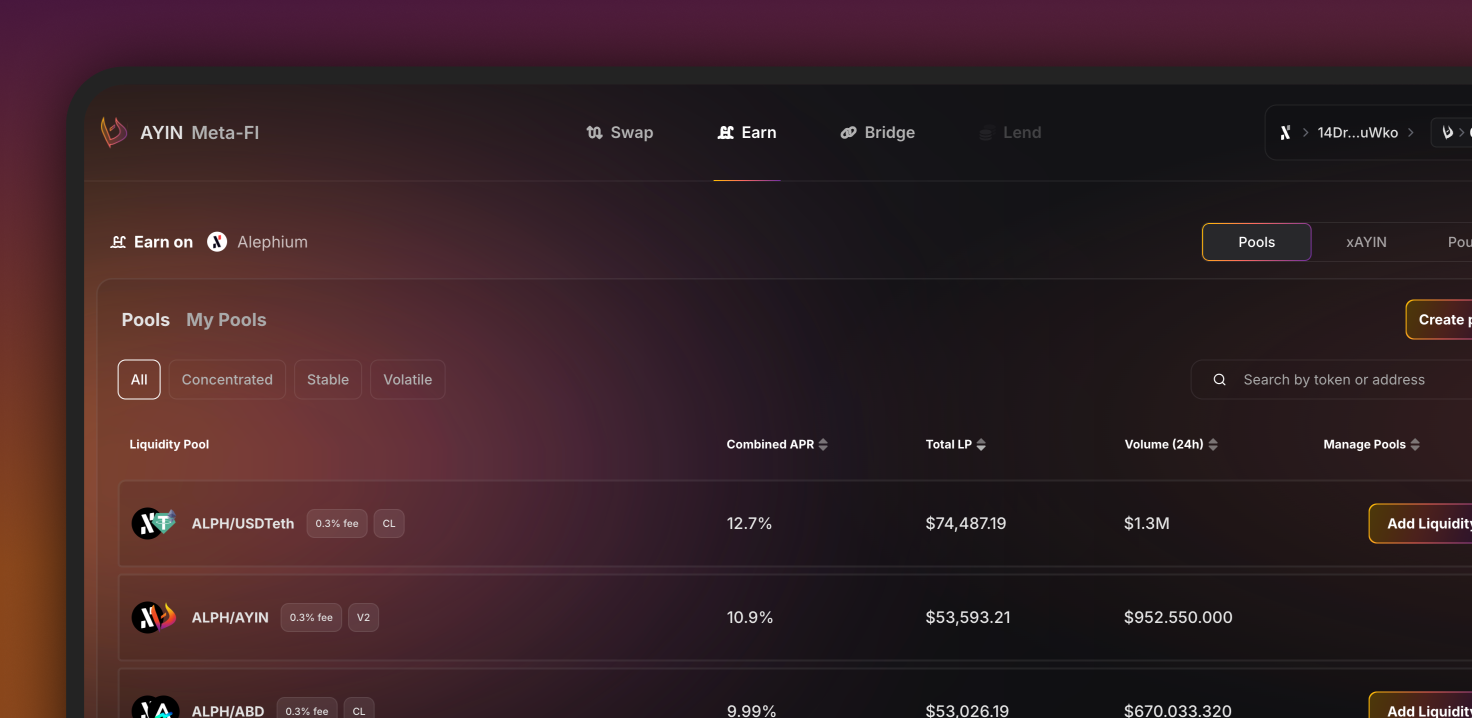Click the ALPH/ABD token pair icon
Viewport: 1472px width, 718px height.
155,708
